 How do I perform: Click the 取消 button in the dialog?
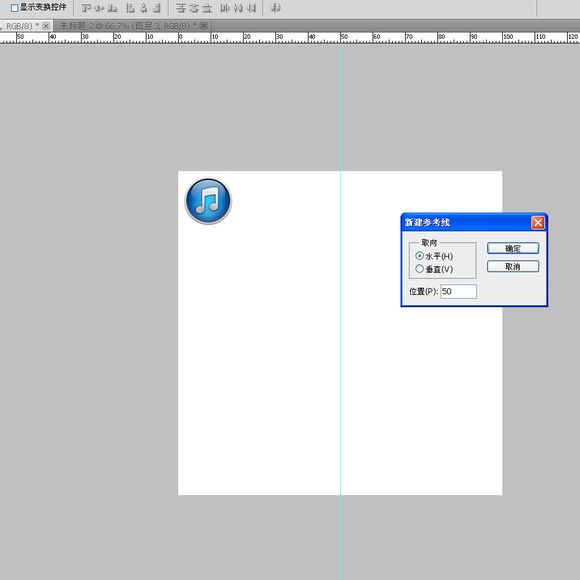[x=513, y=266]
